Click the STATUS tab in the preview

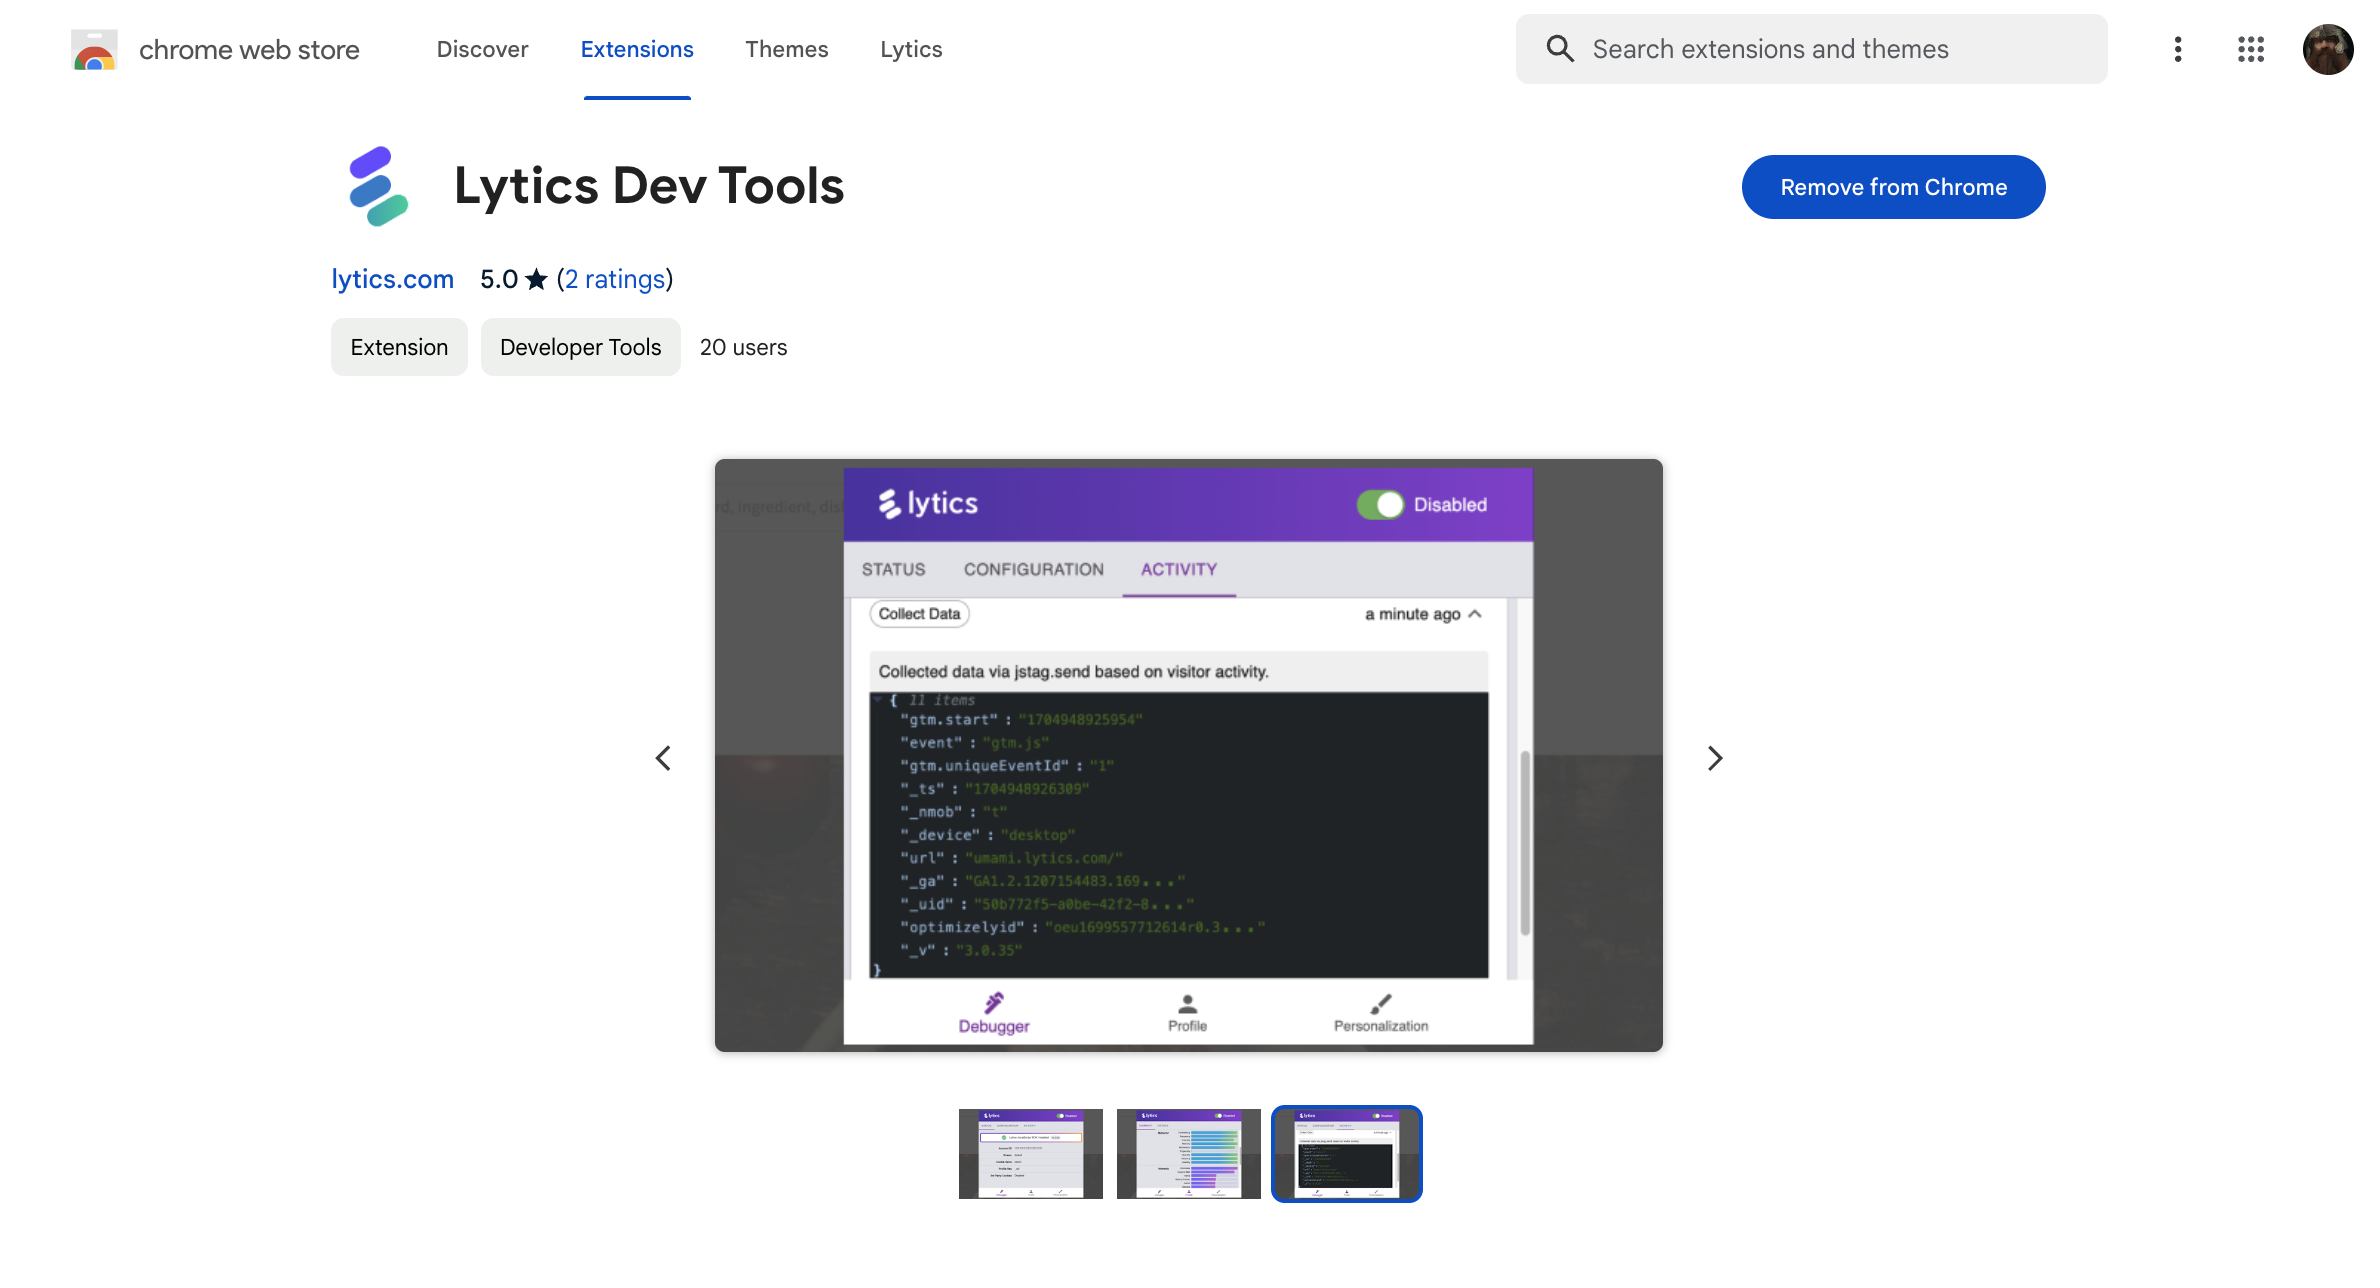click(x=894, y=569)
